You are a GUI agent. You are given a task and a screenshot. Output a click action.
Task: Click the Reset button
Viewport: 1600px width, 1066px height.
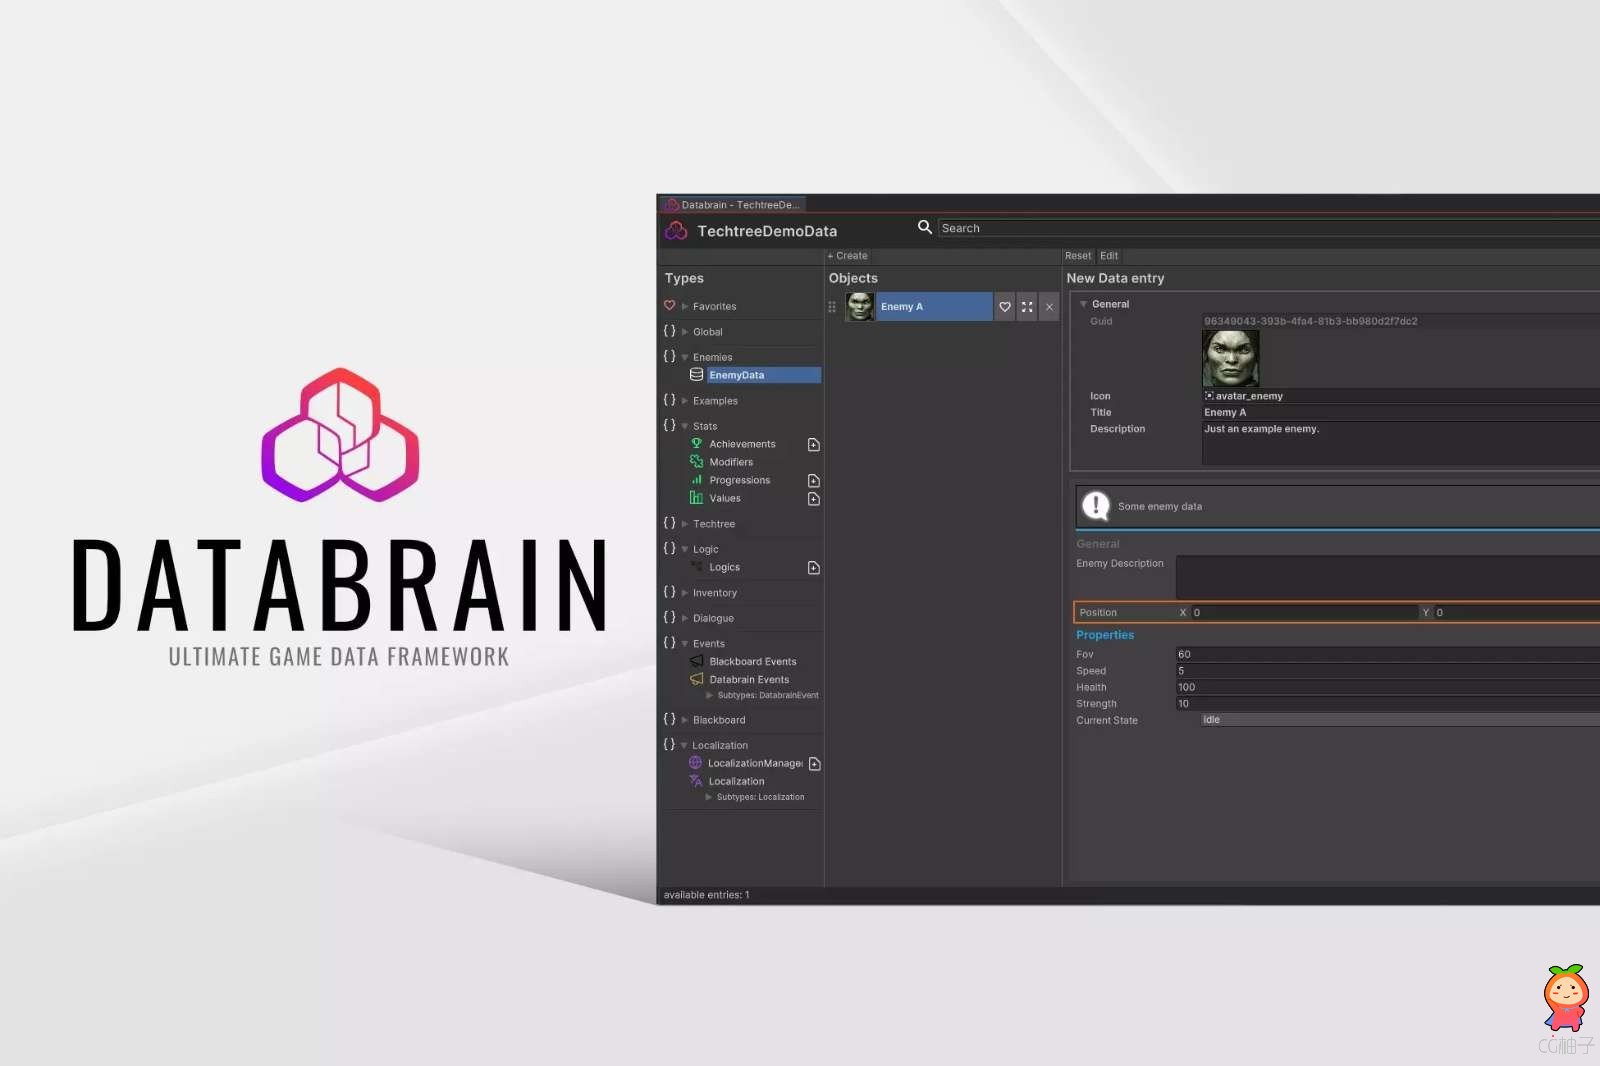(1078, 256)
